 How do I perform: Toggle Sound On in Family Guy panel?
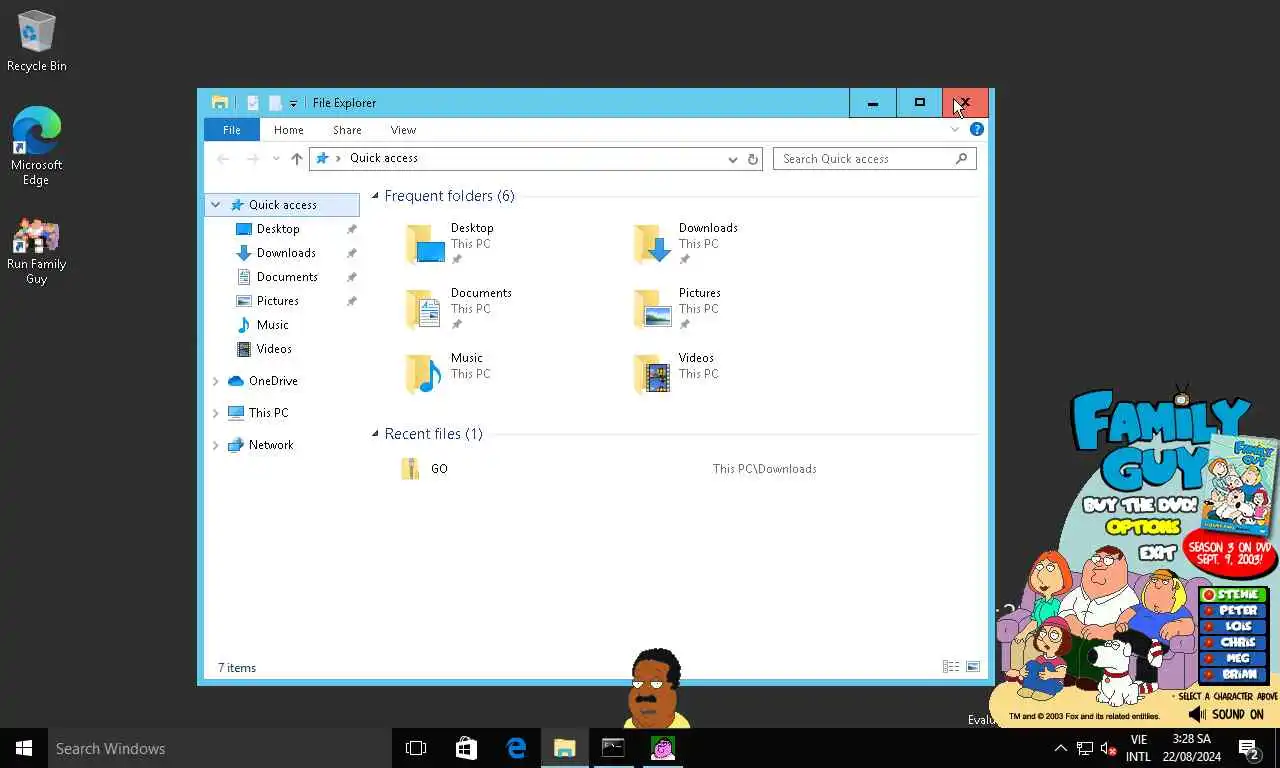pos(1227,714)
